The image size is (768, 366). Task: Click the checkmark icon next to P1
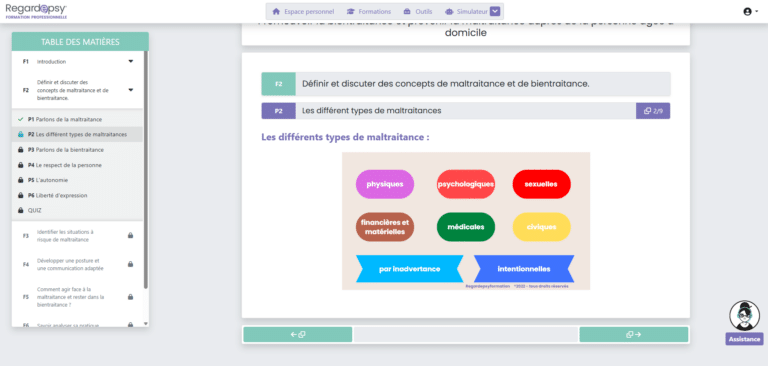(20, 119)
